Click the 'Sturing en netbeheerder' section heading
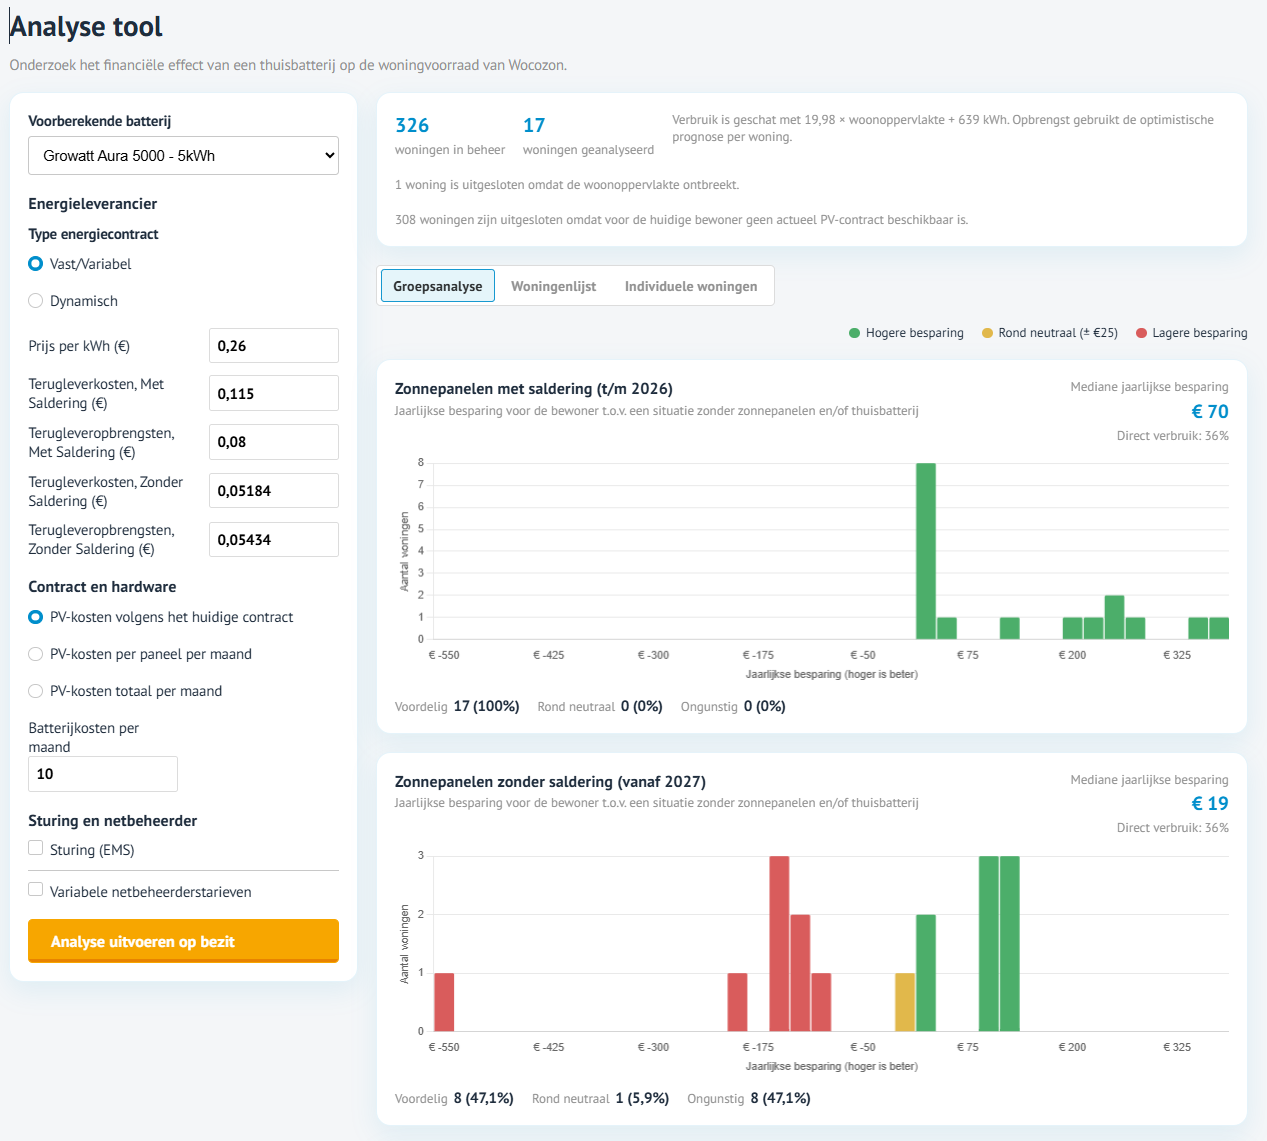The image size is (1267, 1141). point(113,821)
